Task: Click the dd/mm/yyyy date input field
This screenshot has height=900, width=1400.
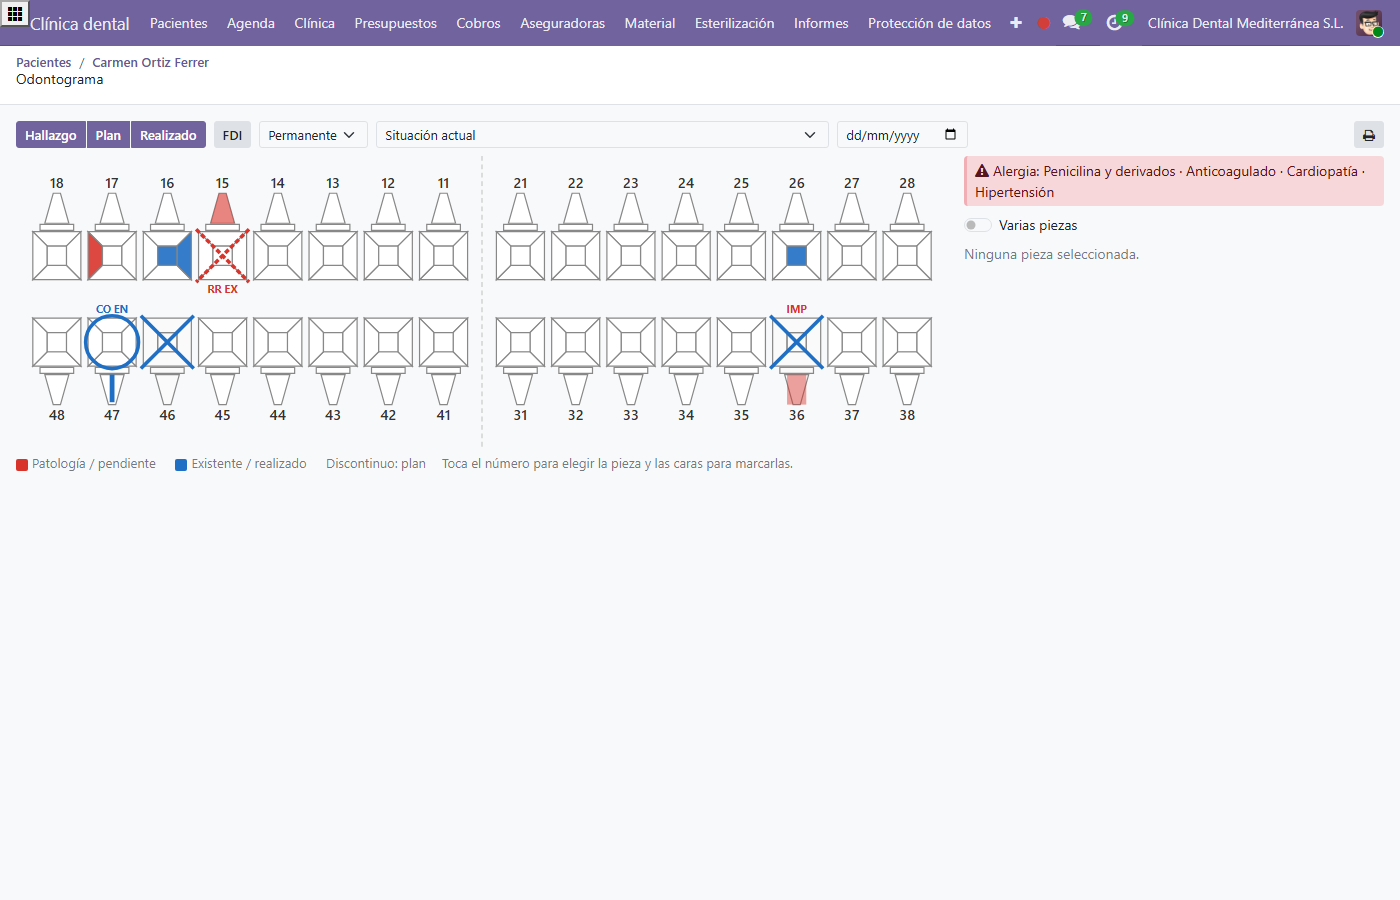Action: 902,135
